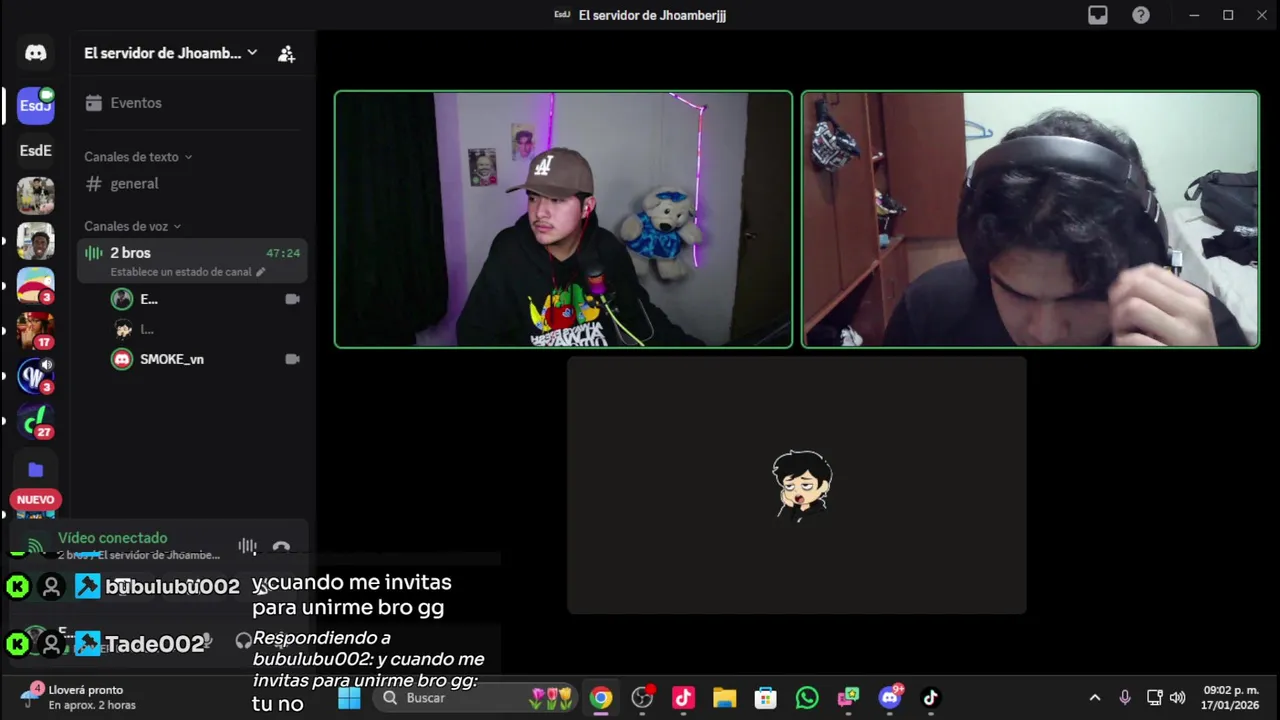
Task: Open File Explorer from taskbar
Action: pos(724,698)
